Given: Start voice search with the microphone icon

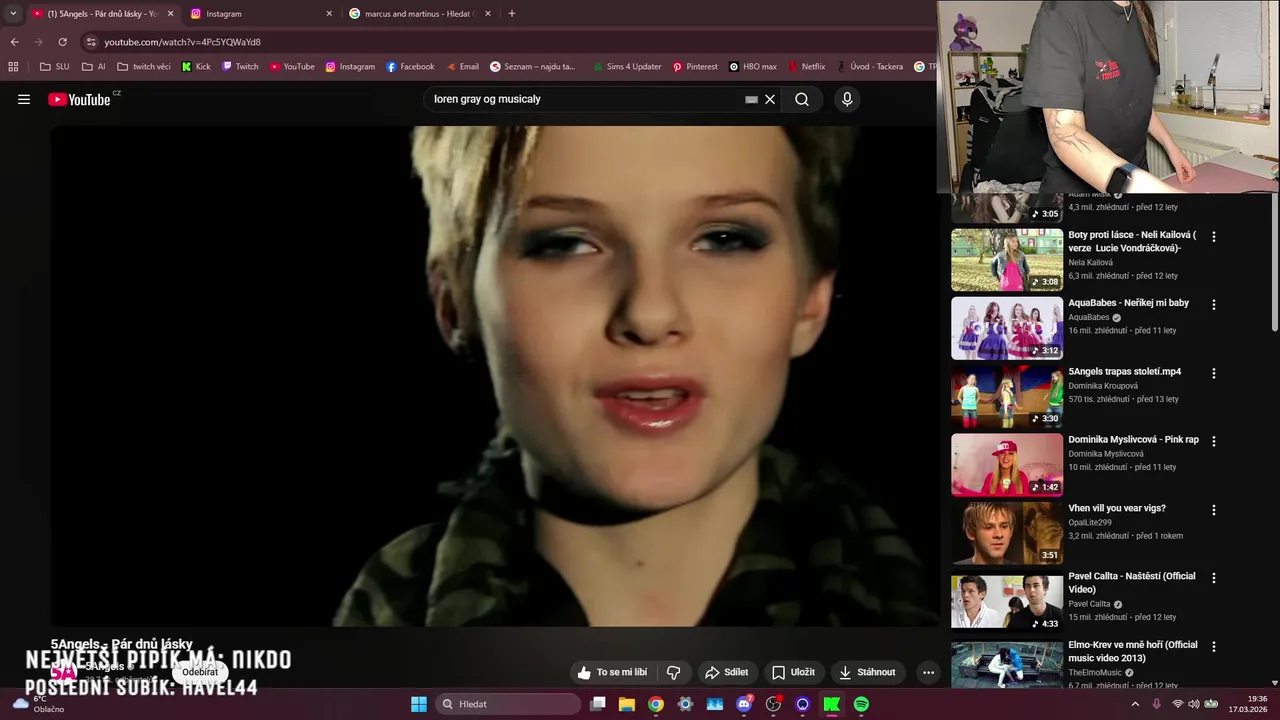Looking at the screenshot, I should tap(847, 99).
